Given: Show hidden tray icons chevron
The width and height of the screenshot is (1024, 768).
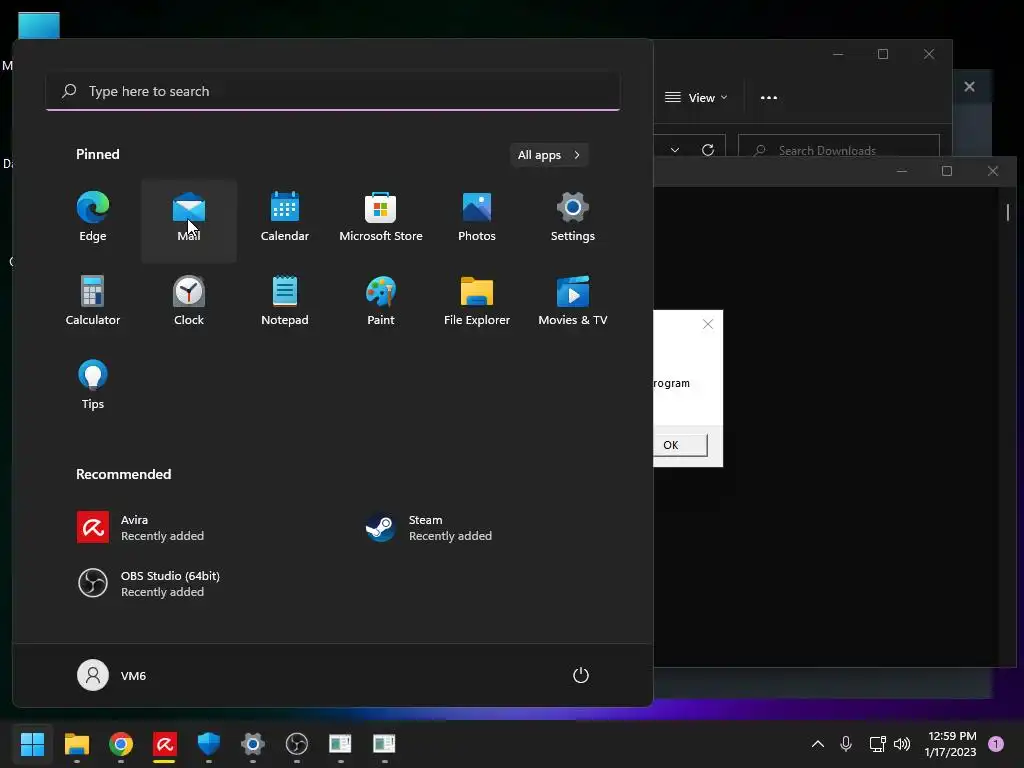Looking at the screenshot, I should (818, 744).
